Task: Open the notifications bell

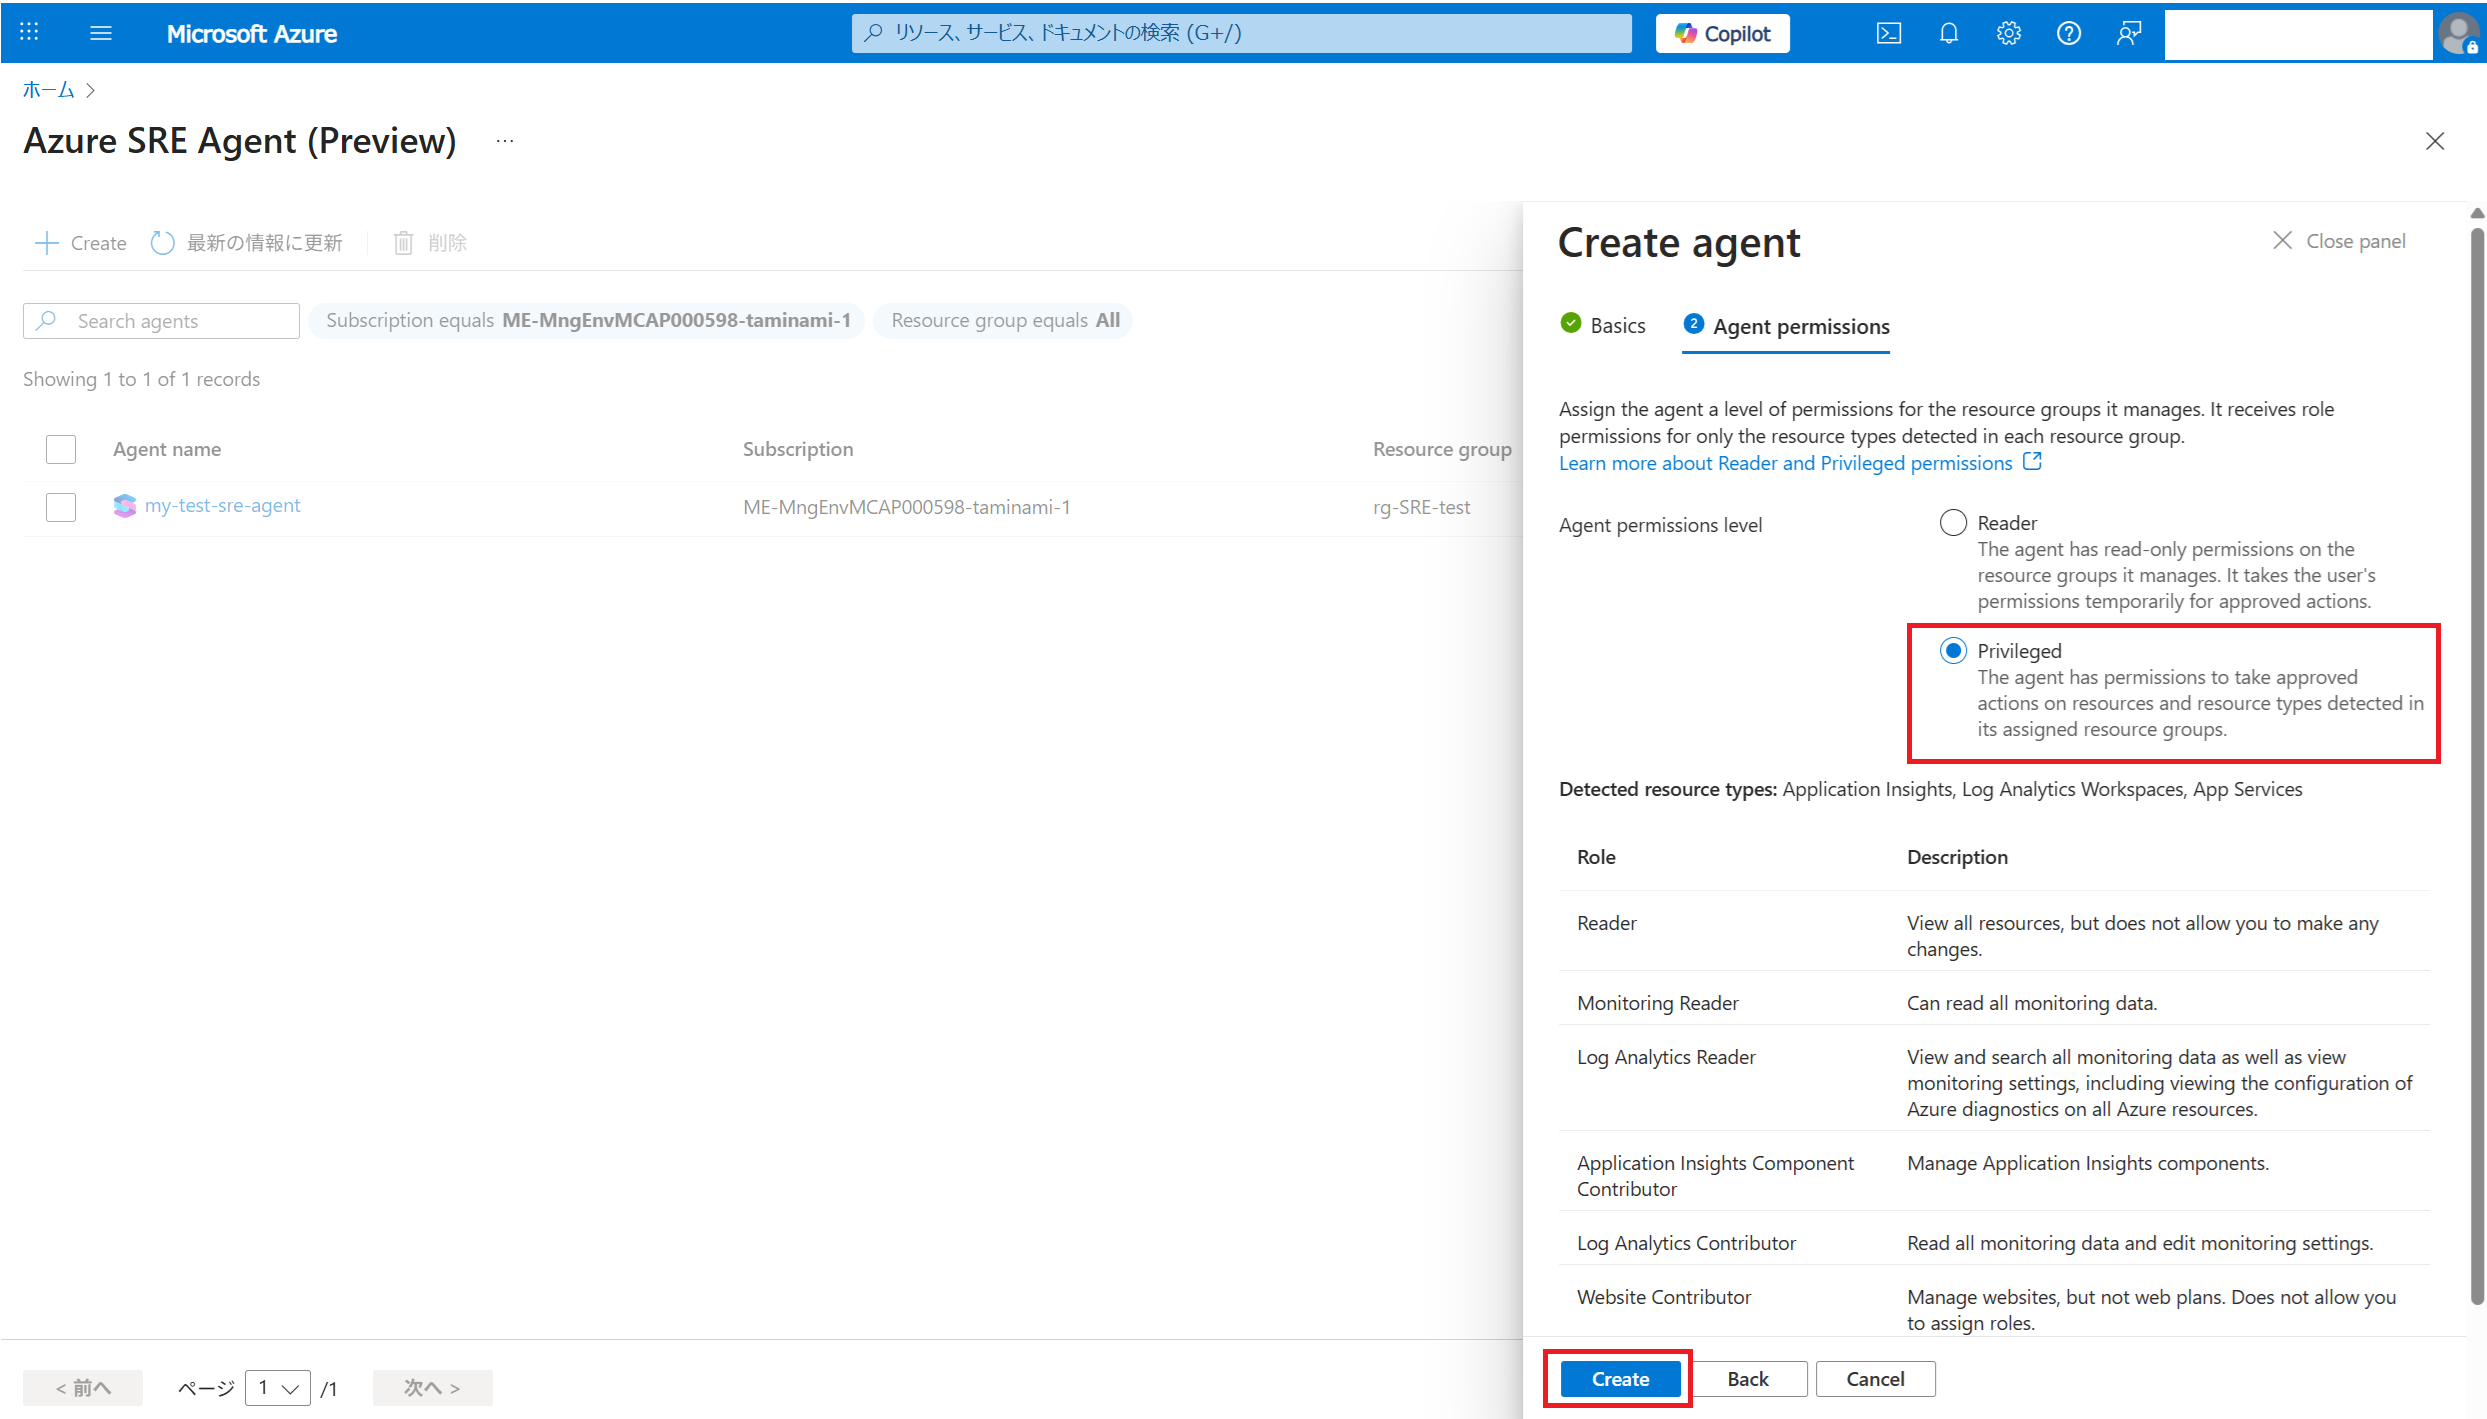Action: (x=1948, y=33)
